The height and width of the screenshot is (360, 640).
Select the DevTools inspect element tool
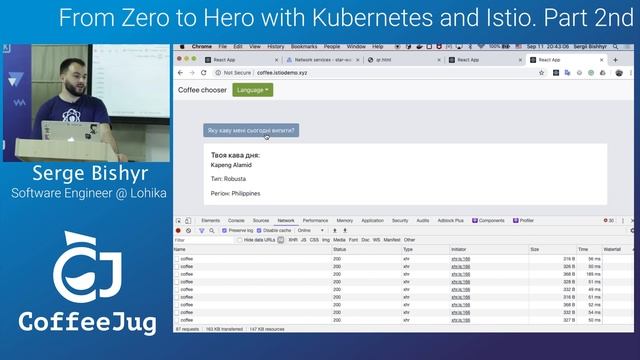coord(178,220)
